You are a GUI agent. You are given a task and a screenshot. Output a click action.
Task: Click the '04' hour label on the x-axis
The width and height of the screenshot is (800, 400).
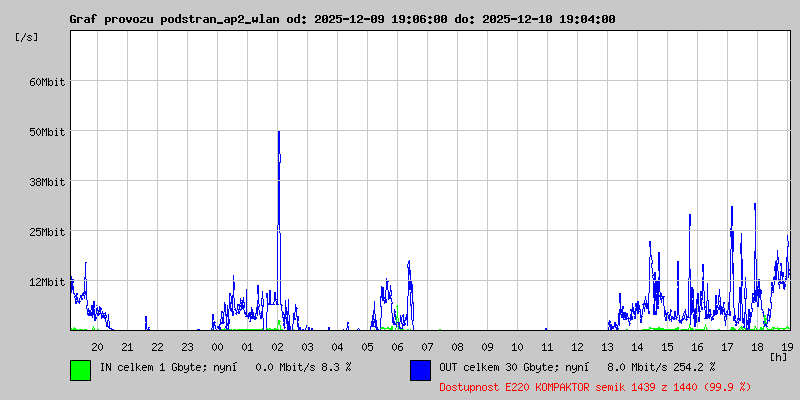(x=337, y=347)
